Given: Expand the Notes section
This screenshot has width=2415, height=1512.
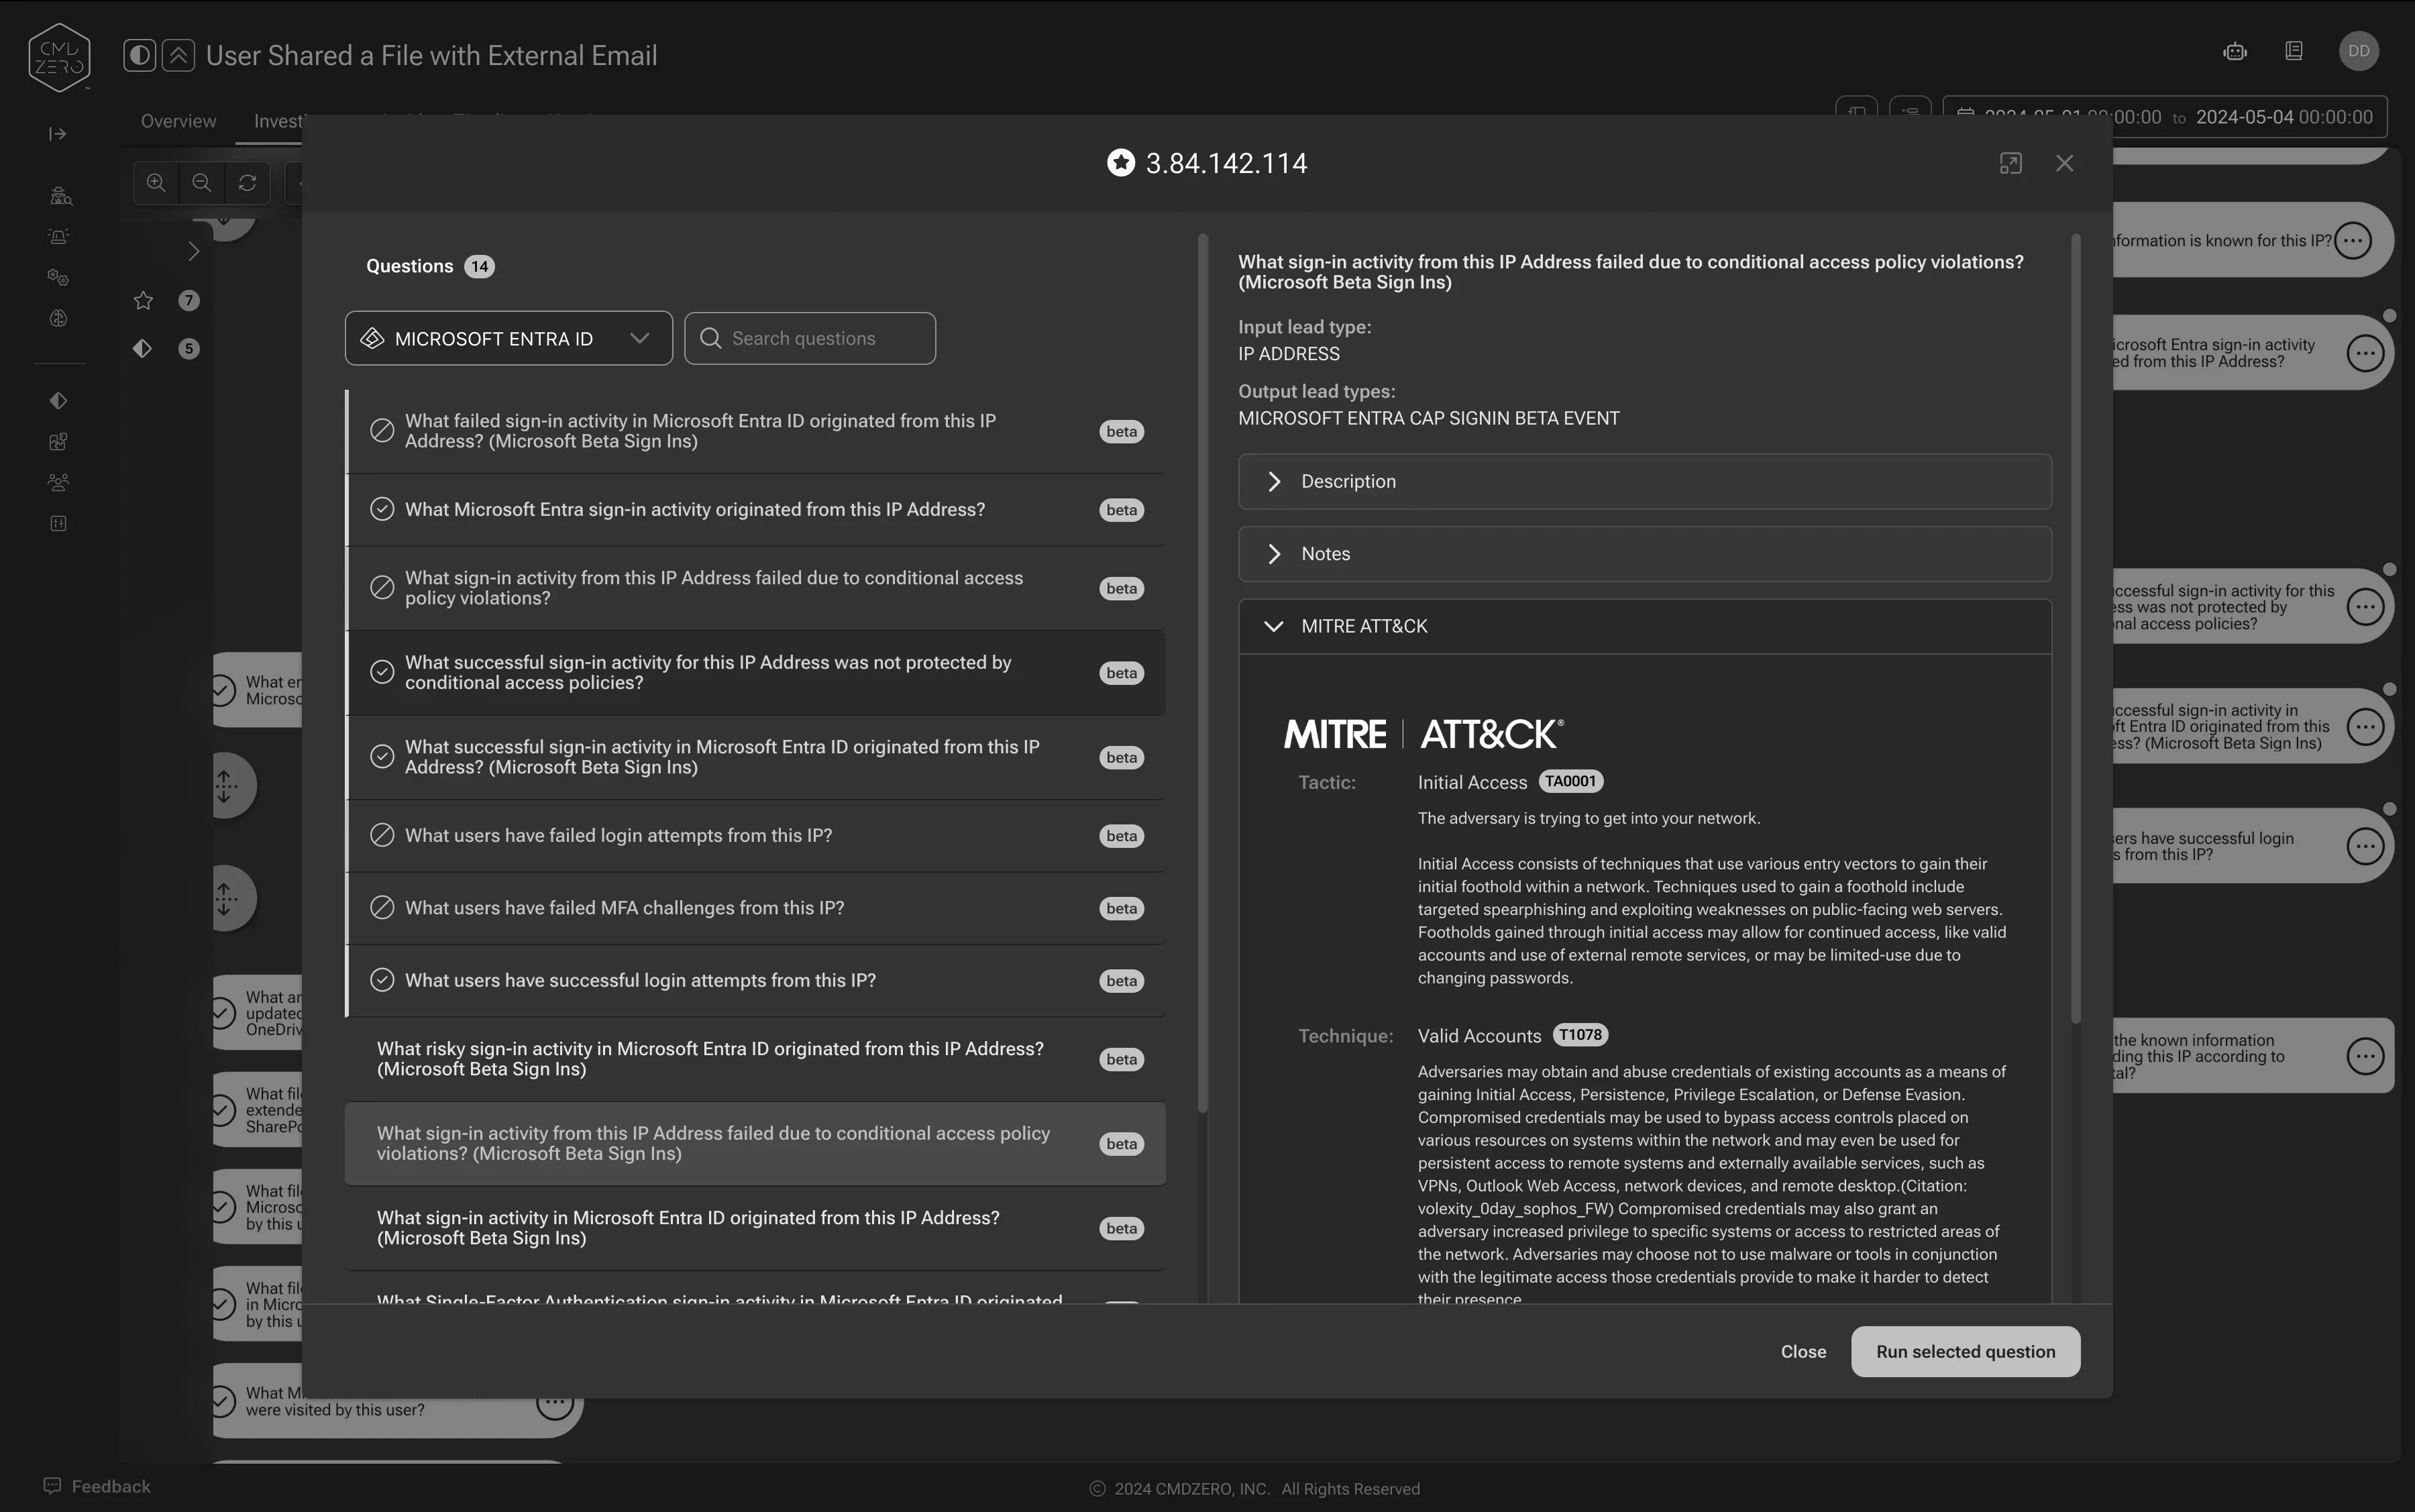Looking at the screenshot, I should tap(1645, 554).
